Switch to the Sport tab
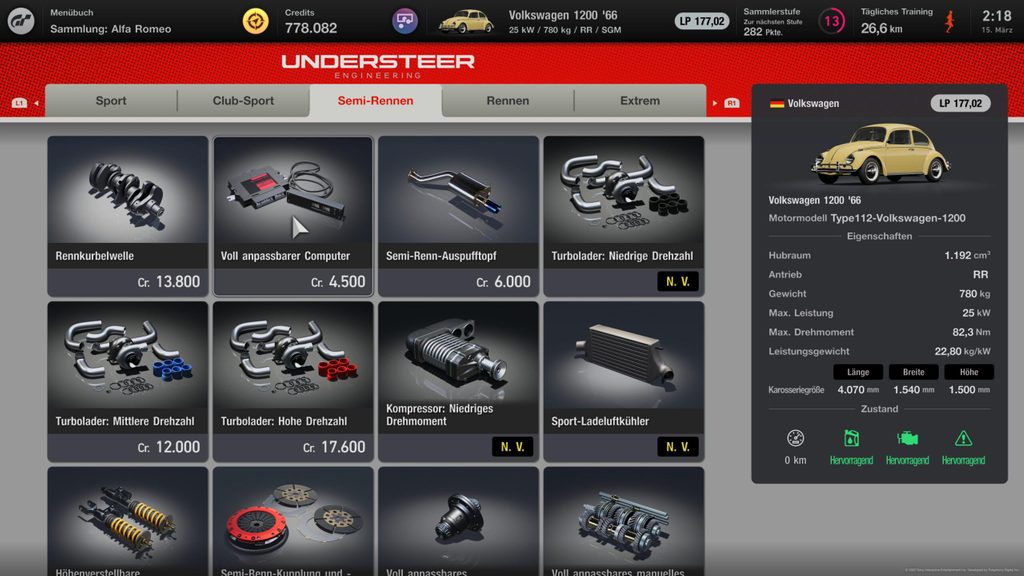This screenshot has width=1024, height=576. [111, 101]
